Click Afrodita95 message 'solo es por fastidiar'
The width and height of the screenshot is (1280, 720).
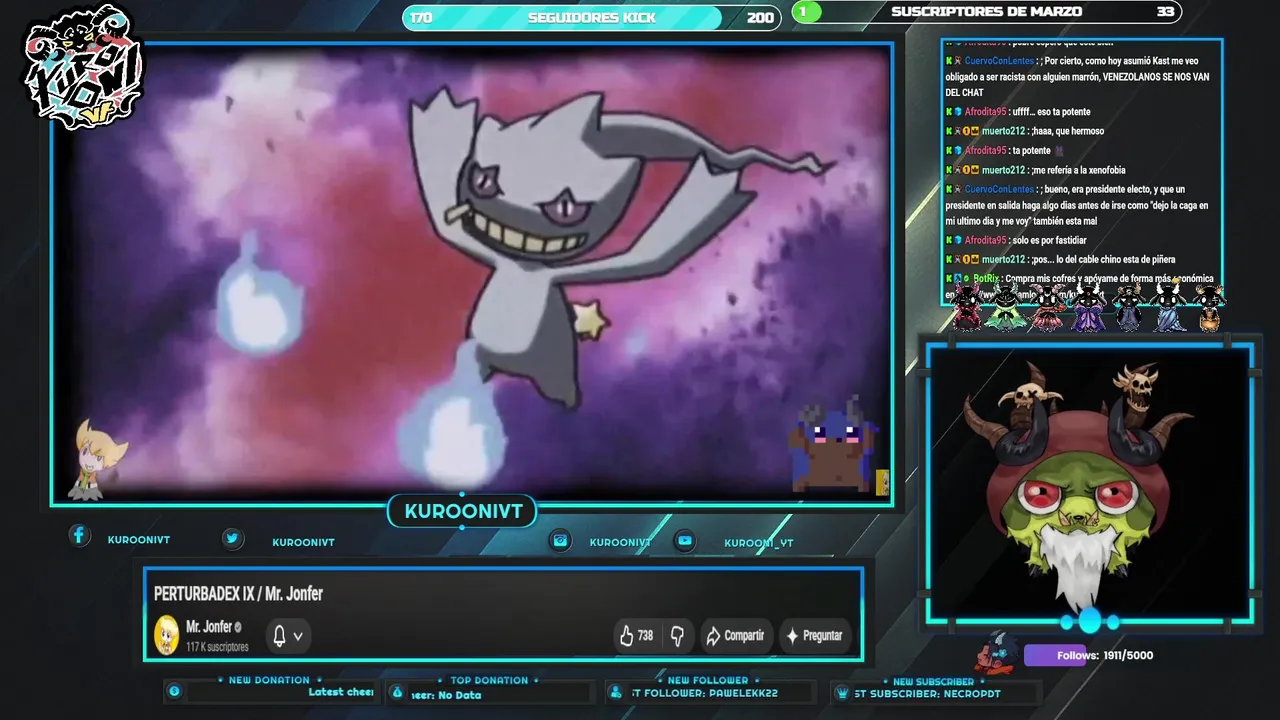(1016, 240)
